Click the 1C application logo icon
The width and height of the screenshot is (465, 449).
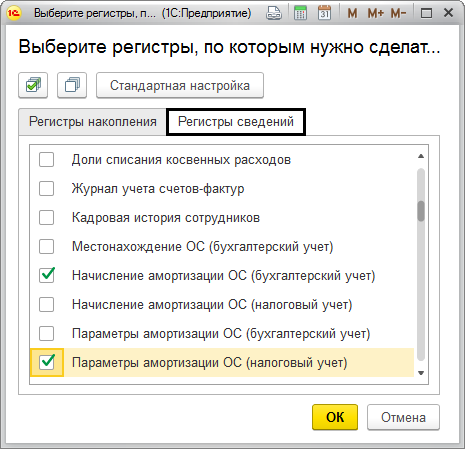[x=14, y=13]
